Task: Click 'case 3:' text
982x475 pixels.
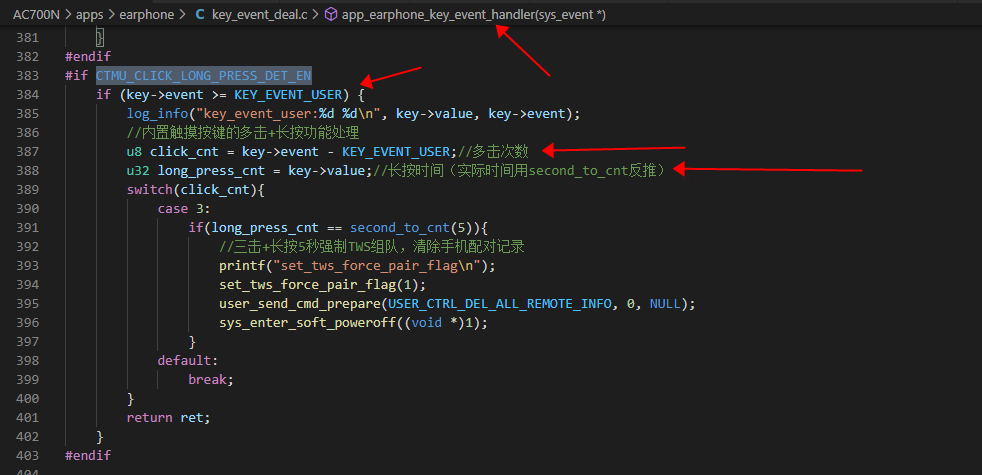Action: pyautogui.click(x=184, y=208)
